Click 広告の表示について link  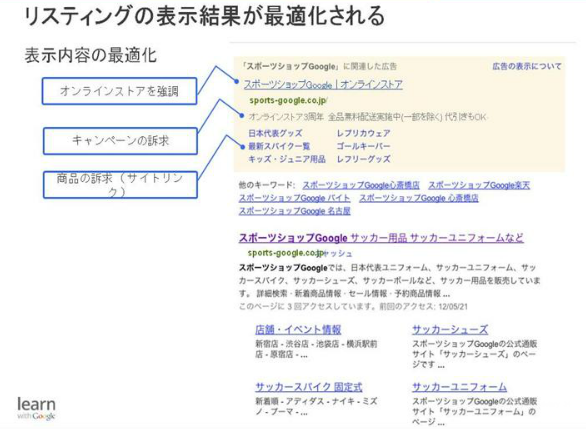point(527,67)
